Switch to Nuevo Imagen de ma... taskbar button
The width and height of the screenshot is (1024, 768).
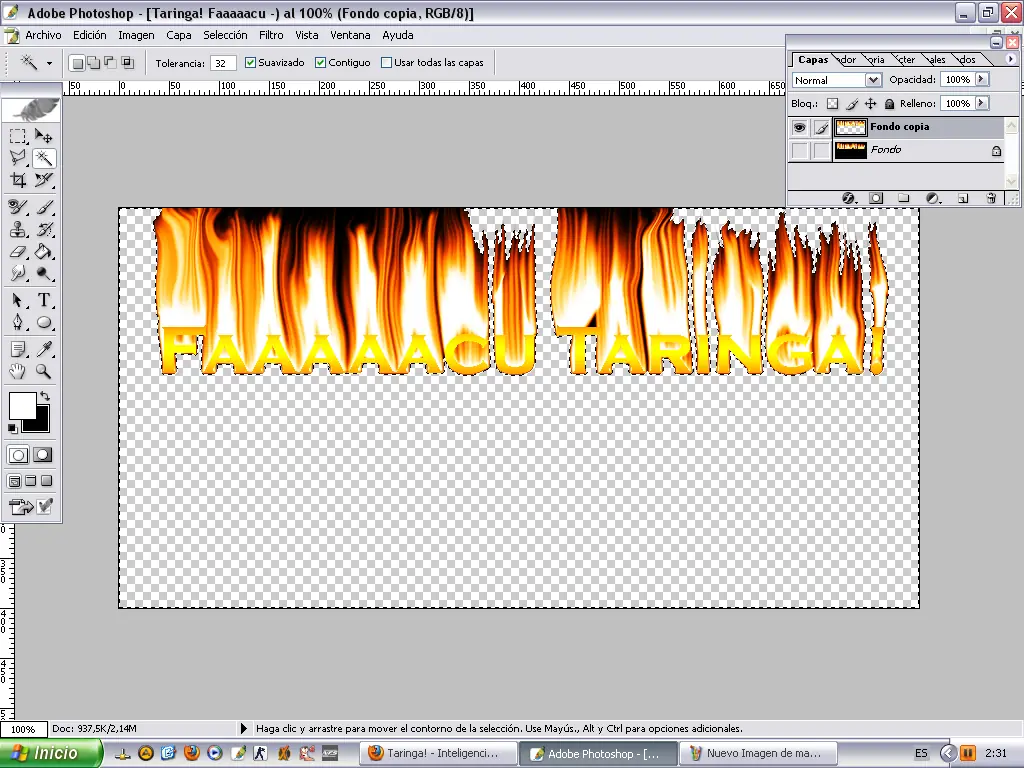coord(758,753)
